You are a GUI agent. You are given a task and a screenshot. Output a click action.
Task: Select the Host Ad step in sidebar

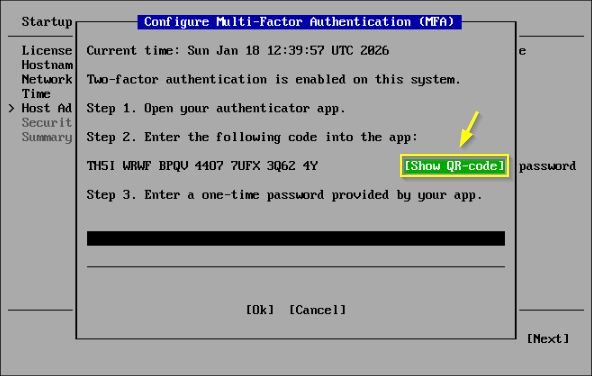(46, 108)
